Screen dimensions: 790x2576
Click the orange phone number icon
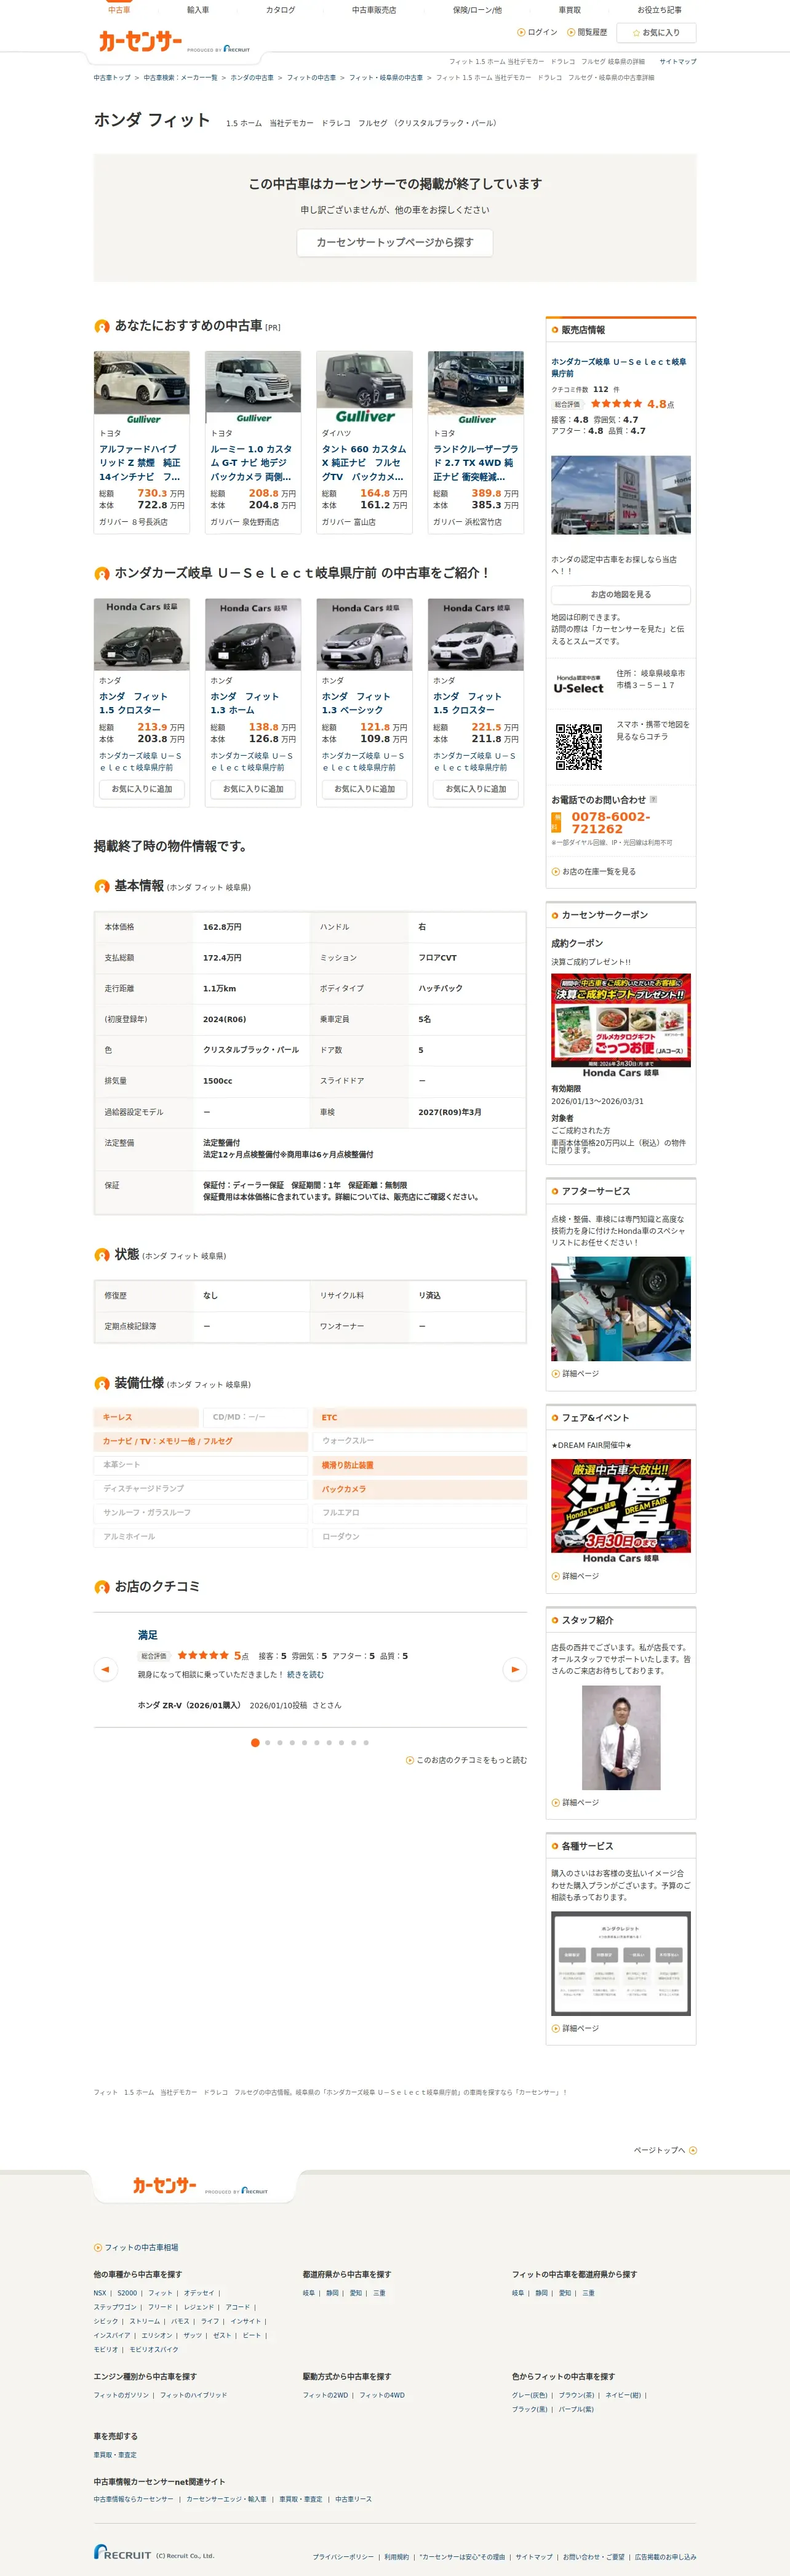[557, 823]
